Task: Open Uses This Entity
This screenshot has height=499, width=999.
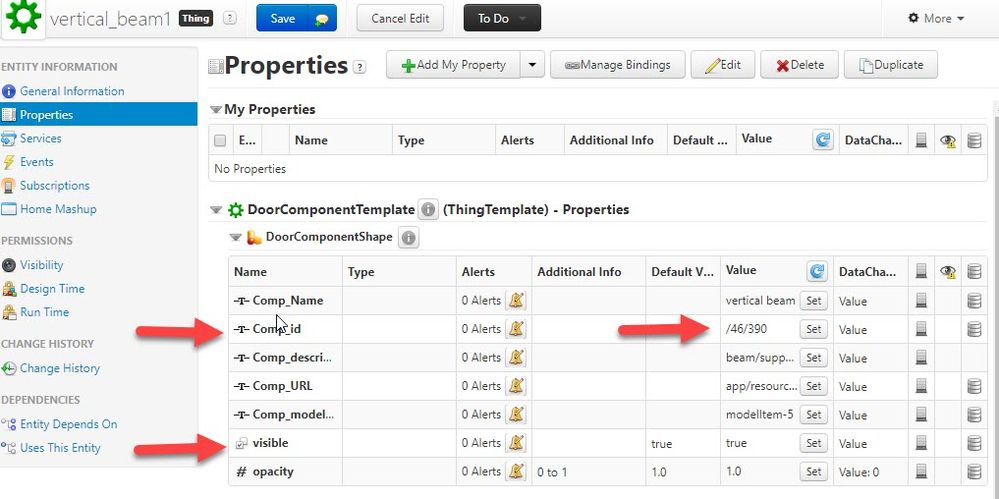Action: 61,448
